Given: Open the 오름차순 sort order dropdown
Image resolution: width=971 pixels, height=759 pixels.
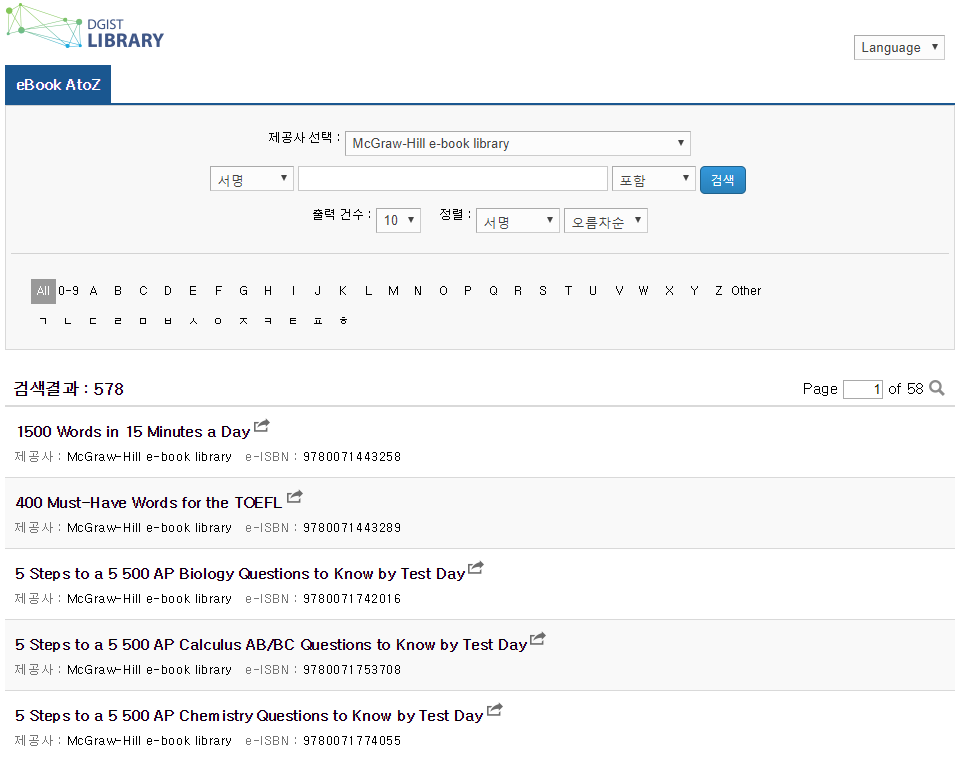Looking at the screenshot, I should click(x=606, y=220).
